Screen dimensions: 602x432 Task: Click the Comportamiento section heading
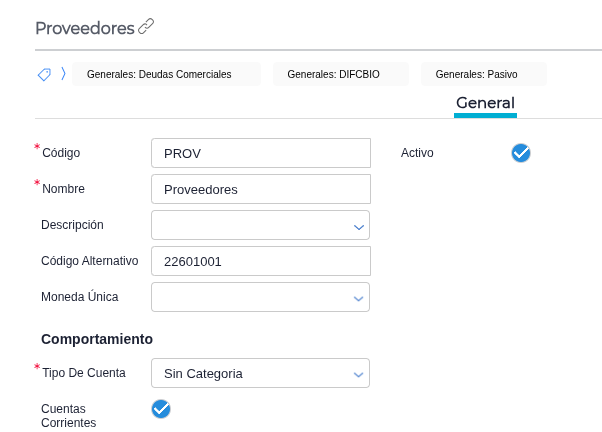click(97, 338)
